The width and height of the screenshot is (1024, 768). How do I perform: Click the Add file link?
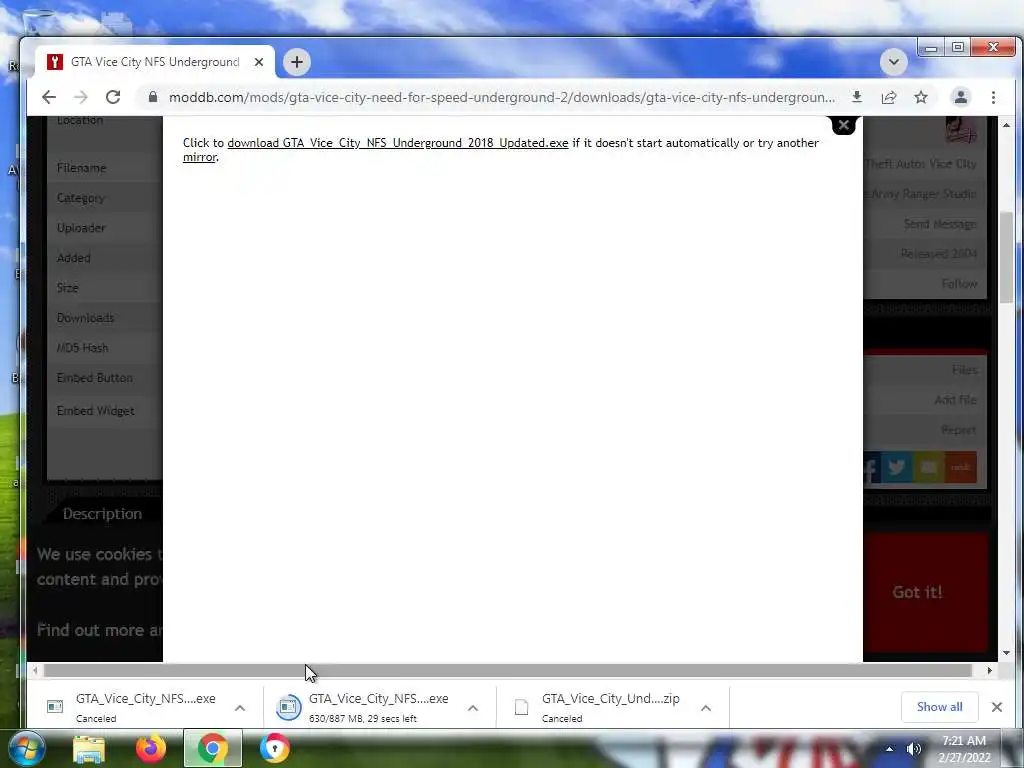point(955,400)
